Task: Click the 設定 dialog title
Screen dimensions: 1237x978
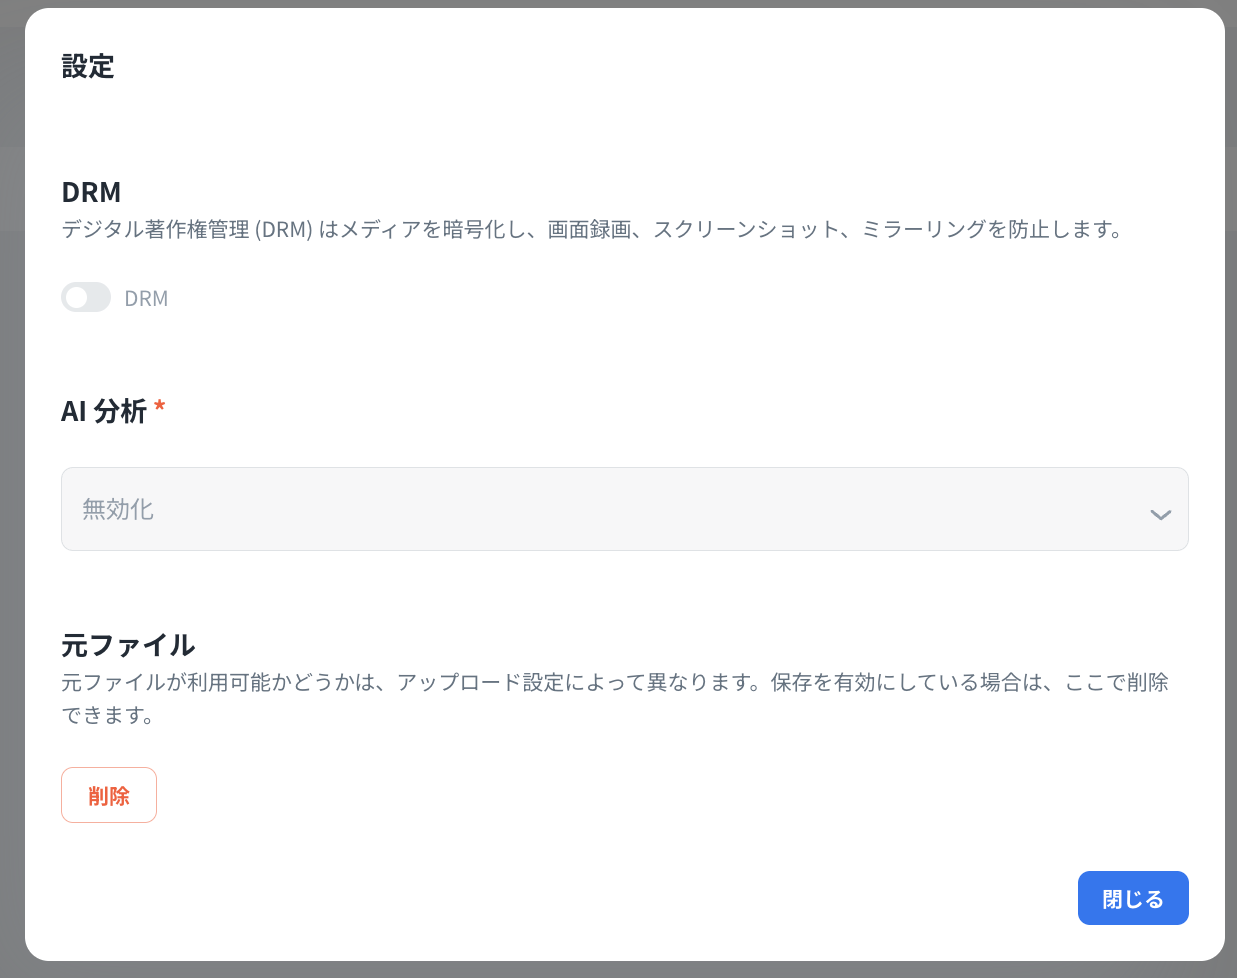Action: 88,67
